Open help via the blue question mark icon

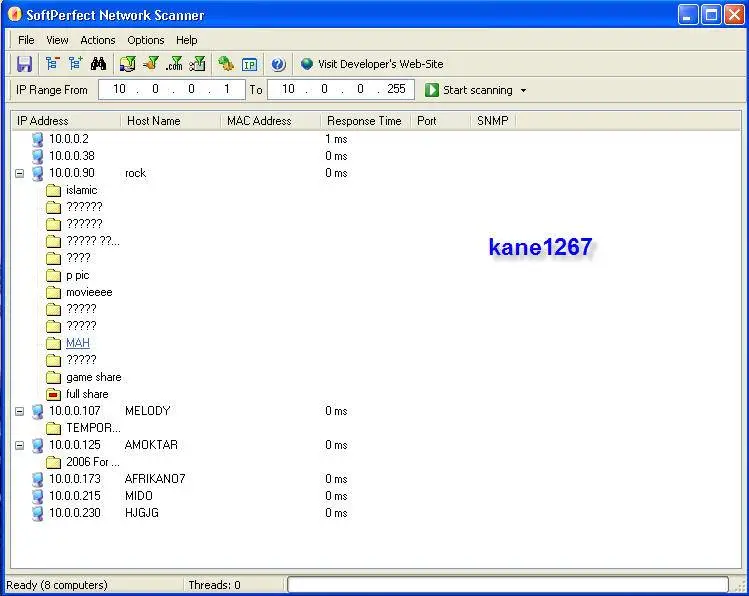point(278,64)
